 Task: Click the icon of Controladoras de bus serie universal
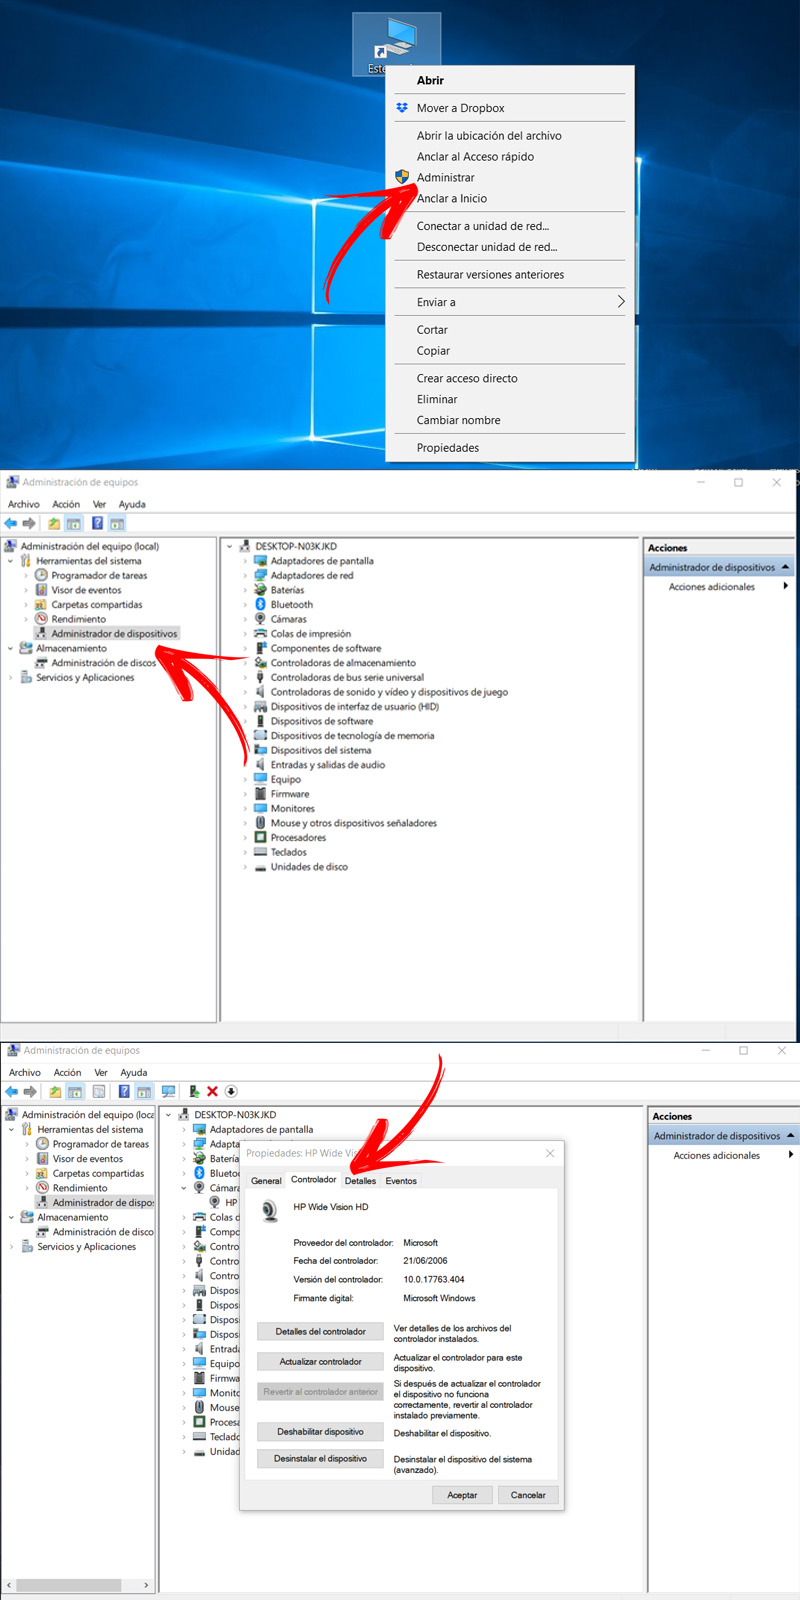point(260,677)
